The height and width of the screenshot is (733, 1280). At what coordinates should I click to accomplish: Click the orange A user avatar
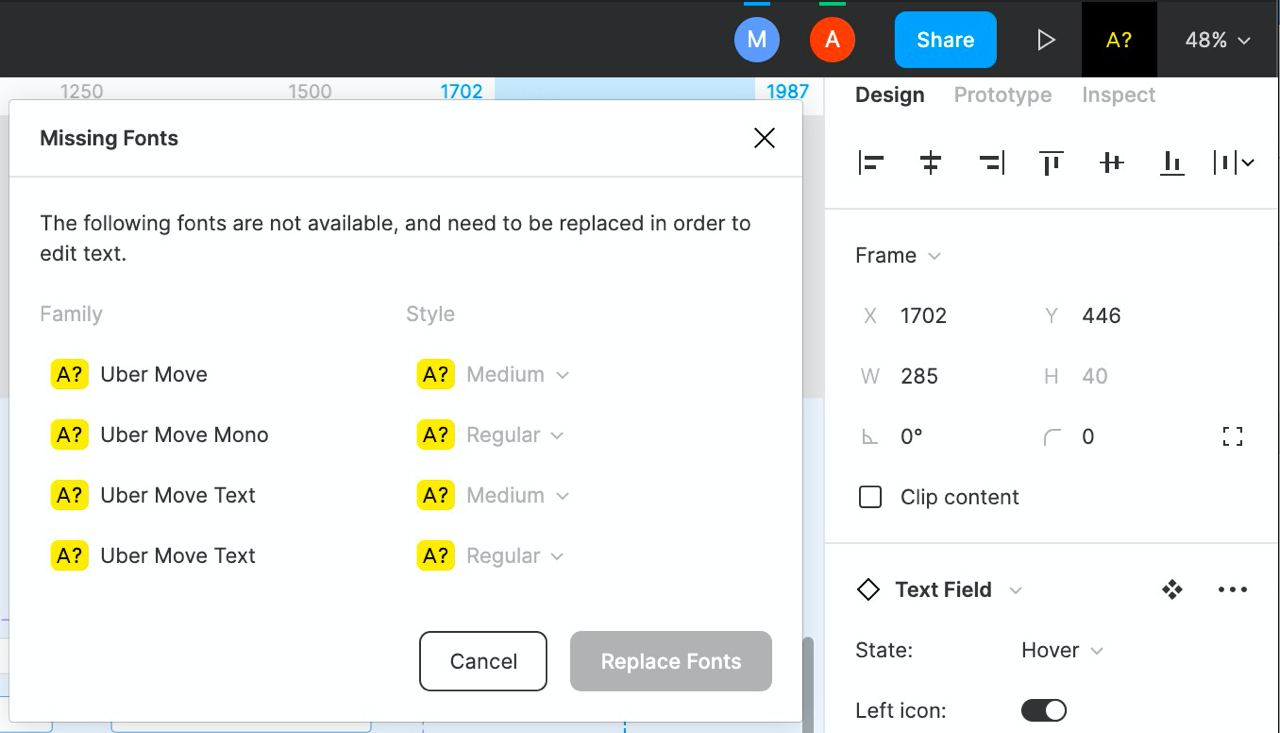(832, 40)
